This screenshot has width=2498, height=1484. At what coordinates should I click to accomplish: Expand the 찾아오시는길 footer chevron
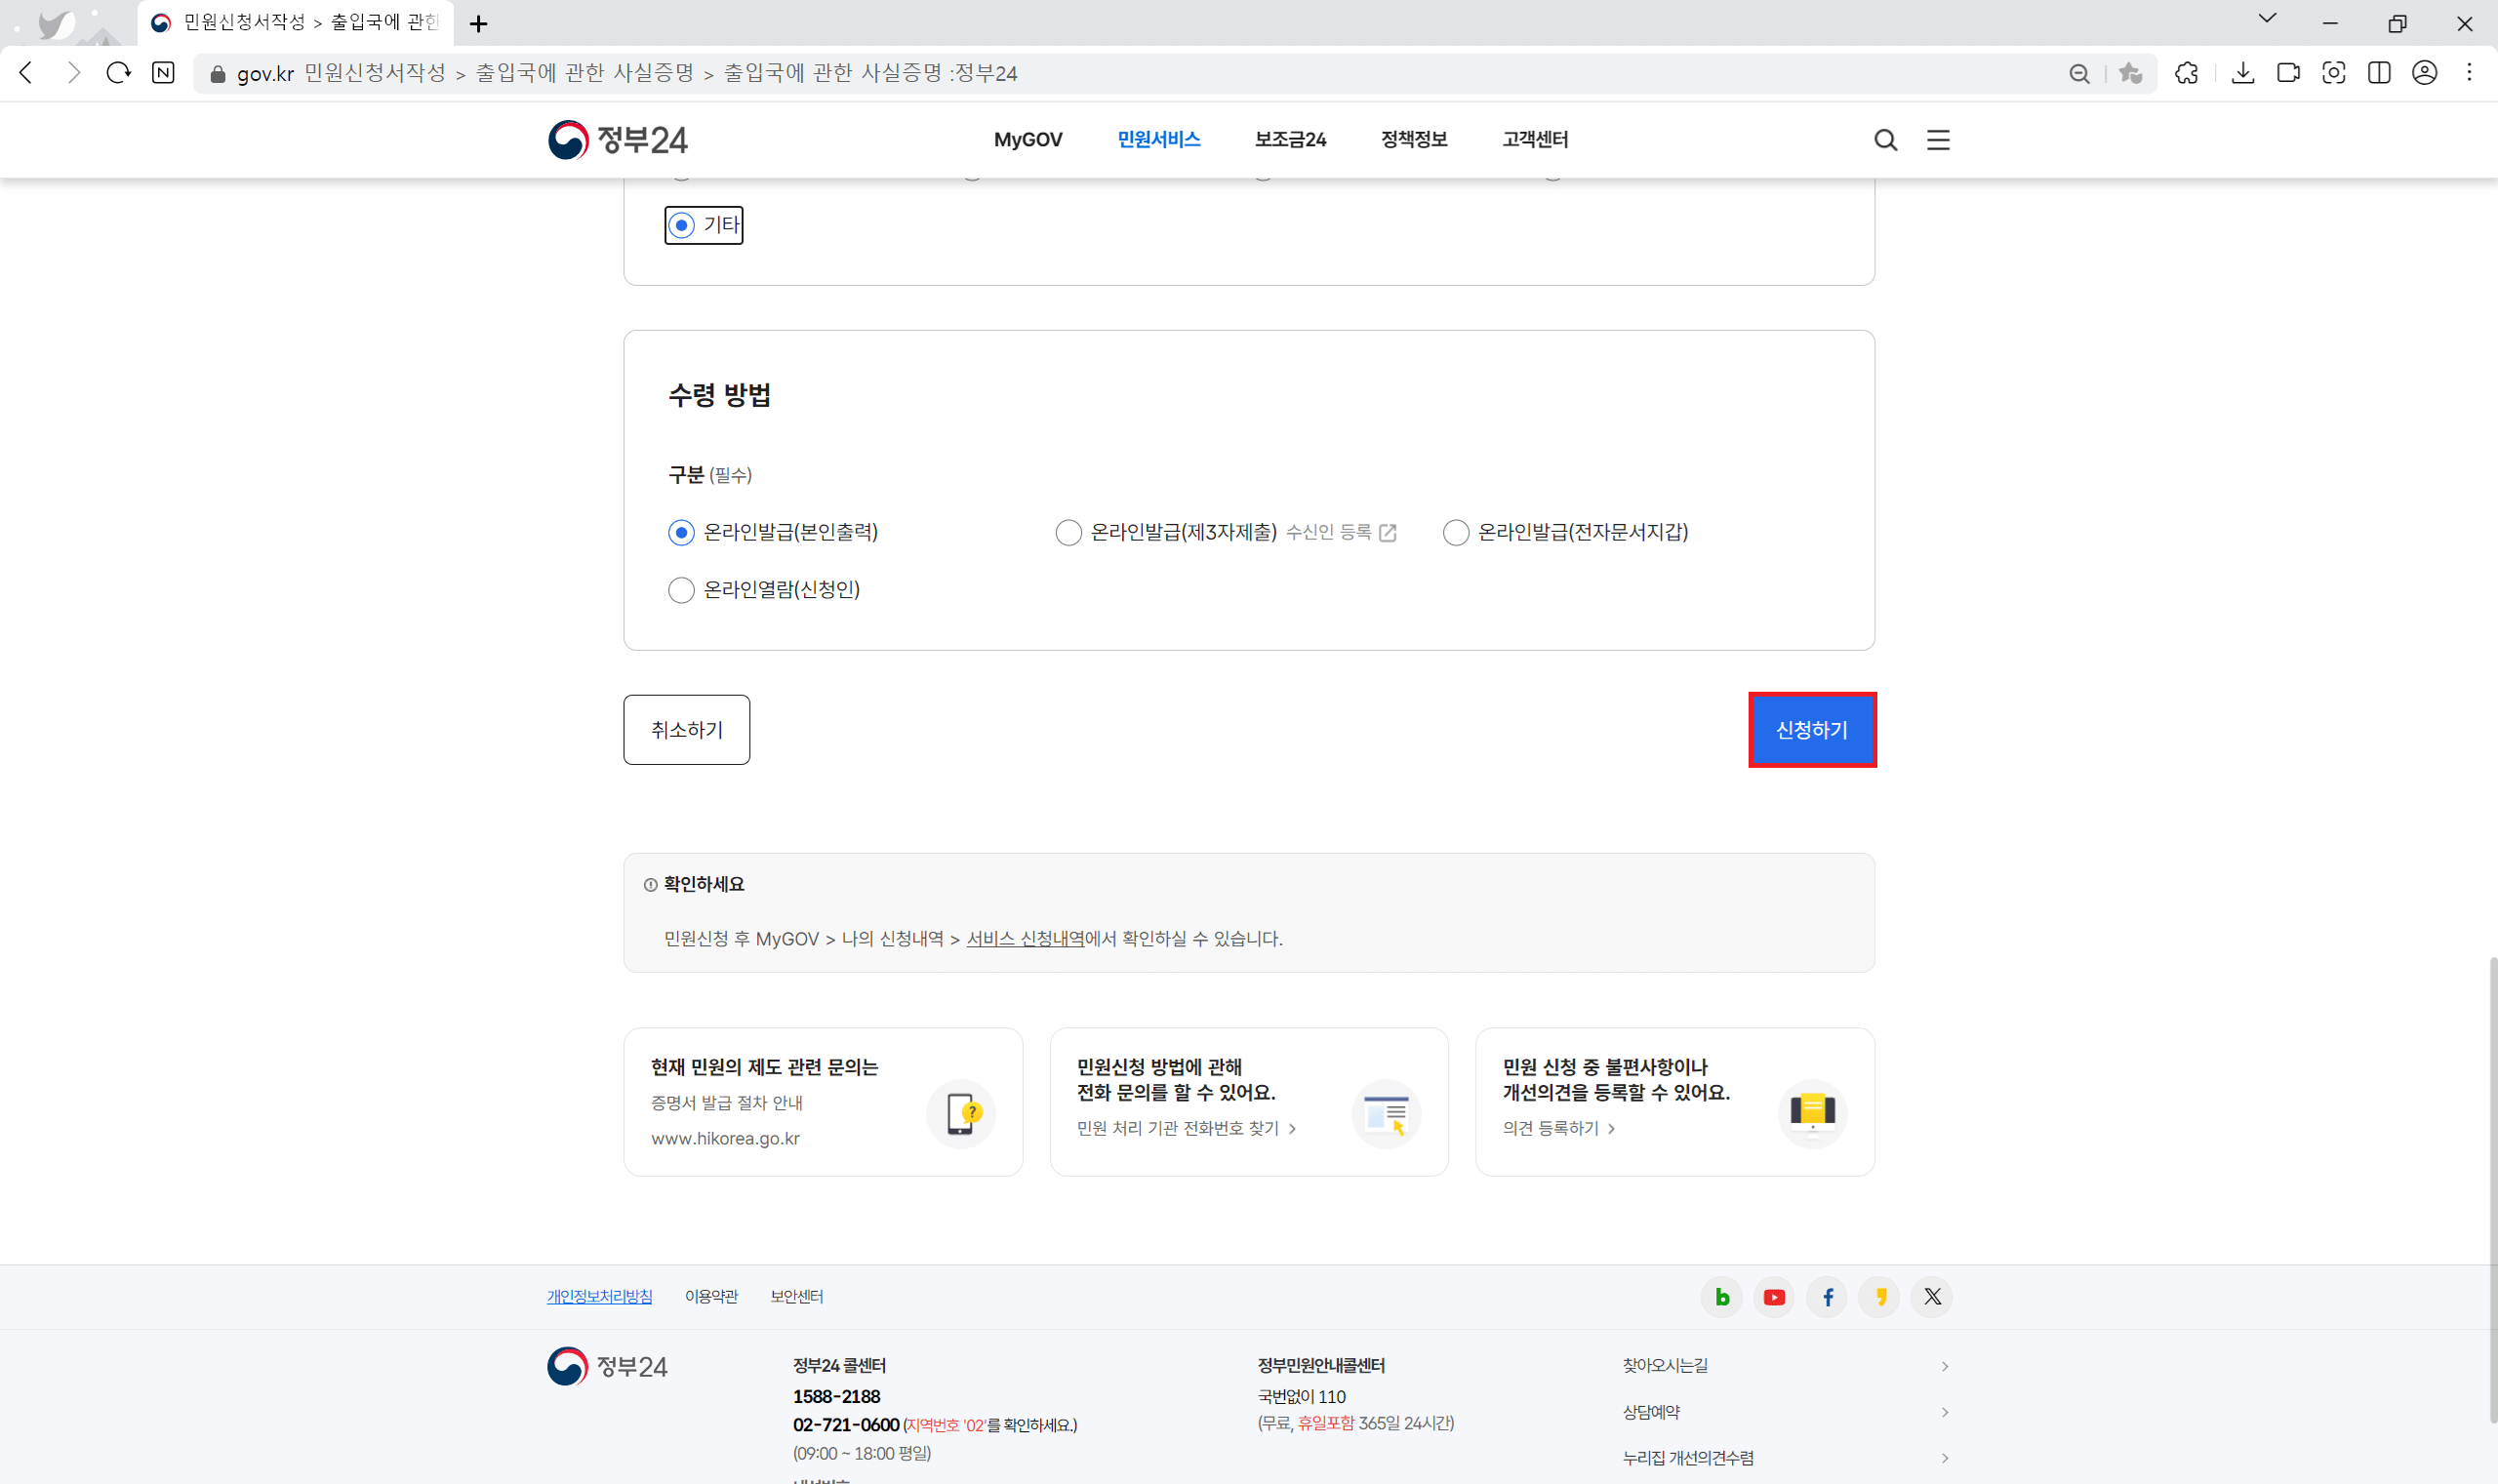[x=1944, y=1366]
